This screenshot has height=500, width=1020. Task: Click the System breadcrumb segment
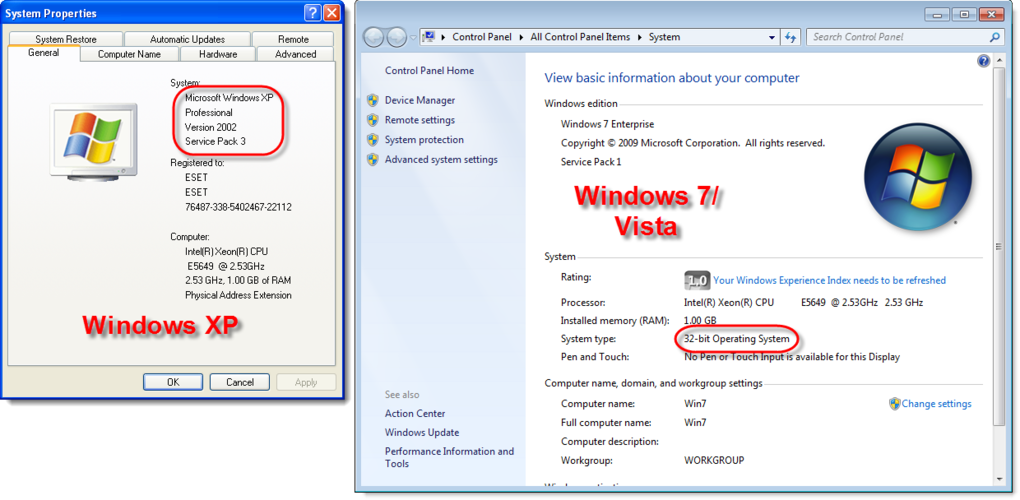[x=664, y=37]
